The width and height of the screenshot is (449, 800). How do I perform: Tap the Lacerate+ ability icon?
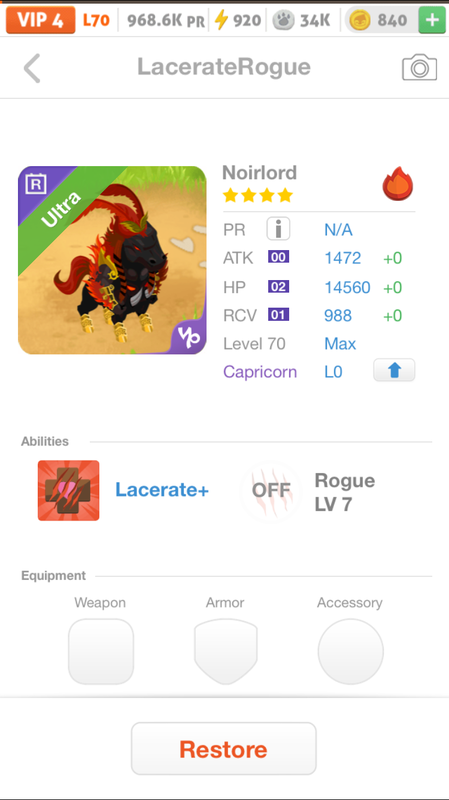pos(68,490)
